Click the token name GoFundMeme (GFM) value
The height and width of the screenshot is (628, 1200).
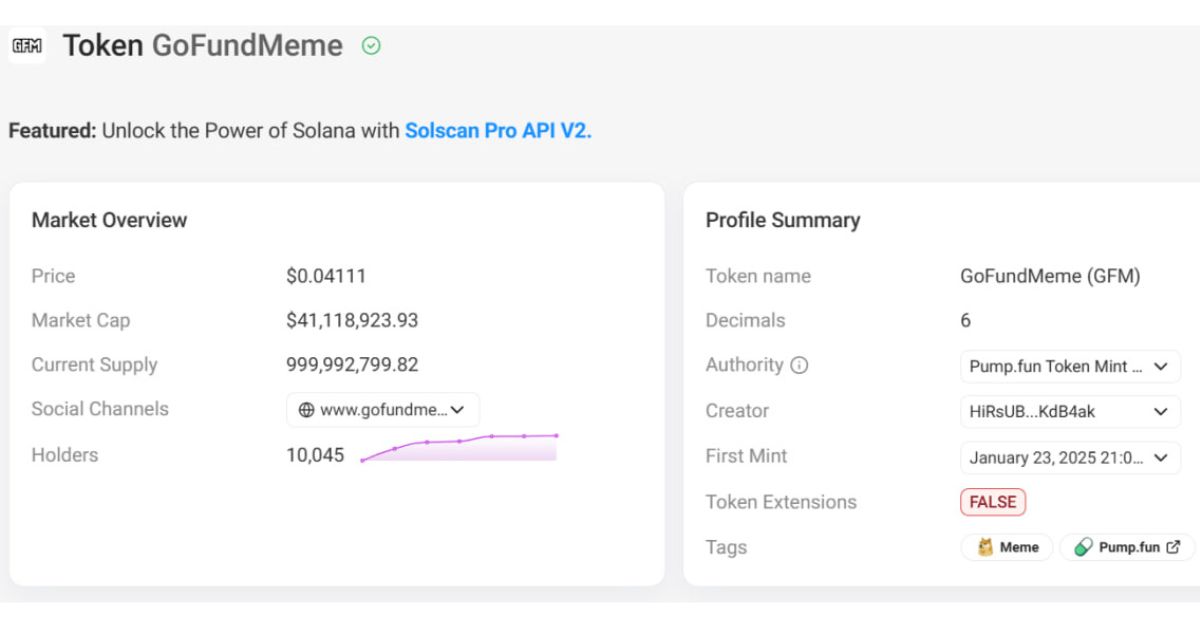(x=1050, y=276)
